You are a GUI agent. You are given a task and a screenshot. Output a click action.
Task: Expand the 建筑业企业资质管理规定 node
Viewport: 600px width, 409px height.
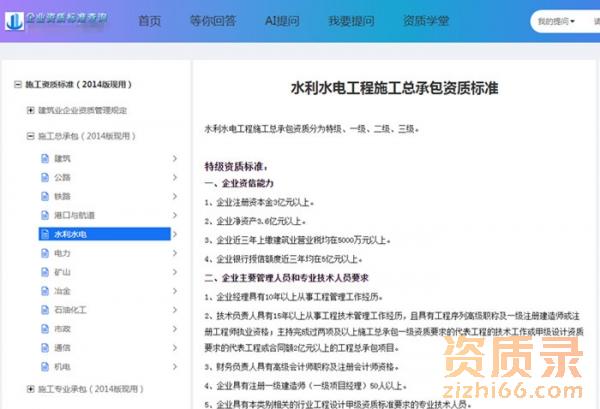coord(30,109)
